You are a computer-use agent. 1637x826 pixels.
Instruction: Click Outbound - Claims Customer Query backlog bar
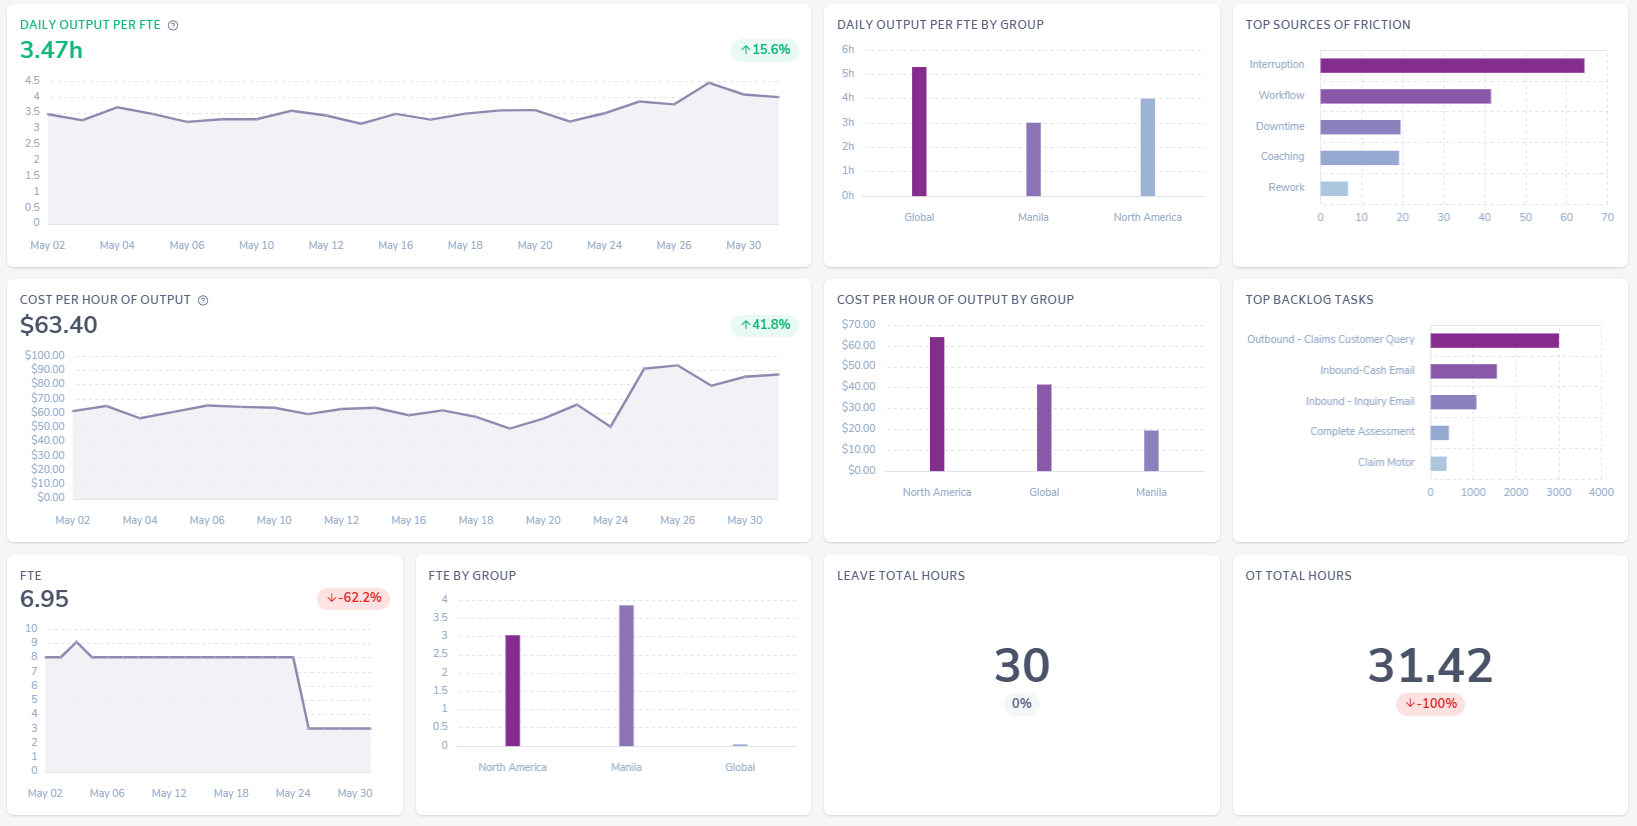pos(1494,340)
